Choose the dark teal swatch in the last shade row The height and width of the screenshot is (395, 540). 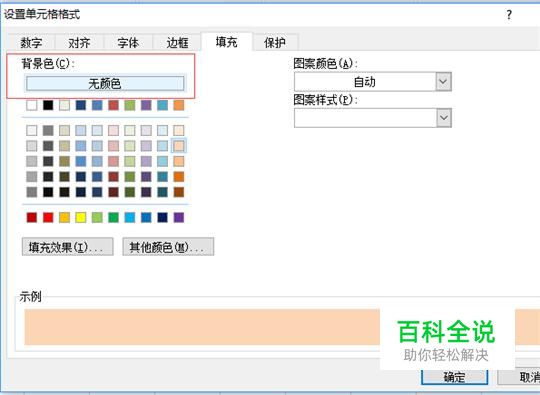point(163,192)
